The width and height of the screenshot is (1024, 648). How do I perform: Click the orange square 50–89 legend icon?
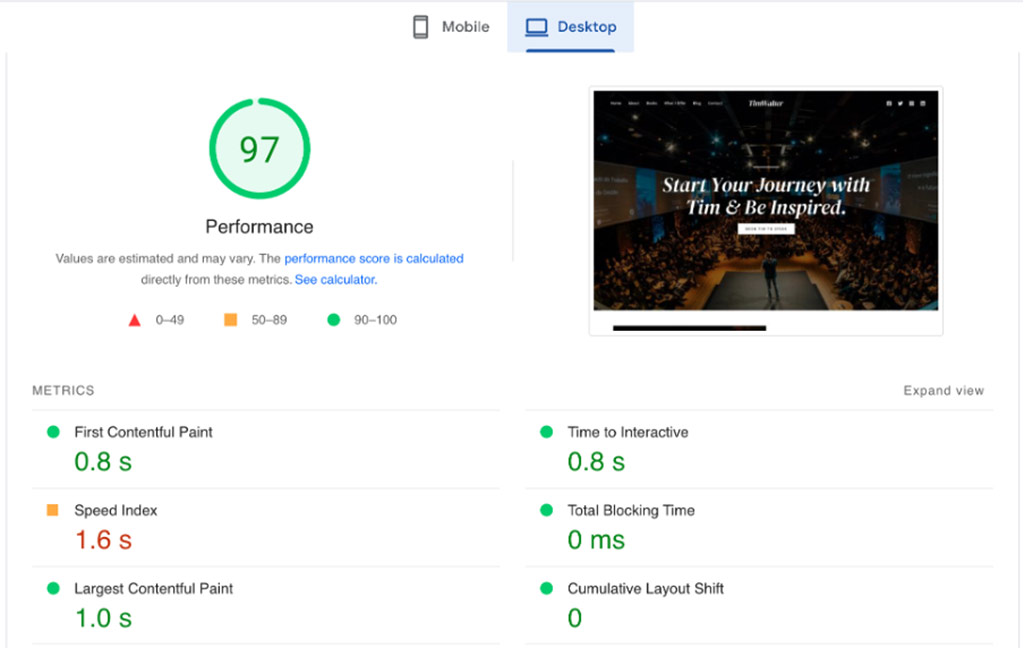[x=230, y=320]
